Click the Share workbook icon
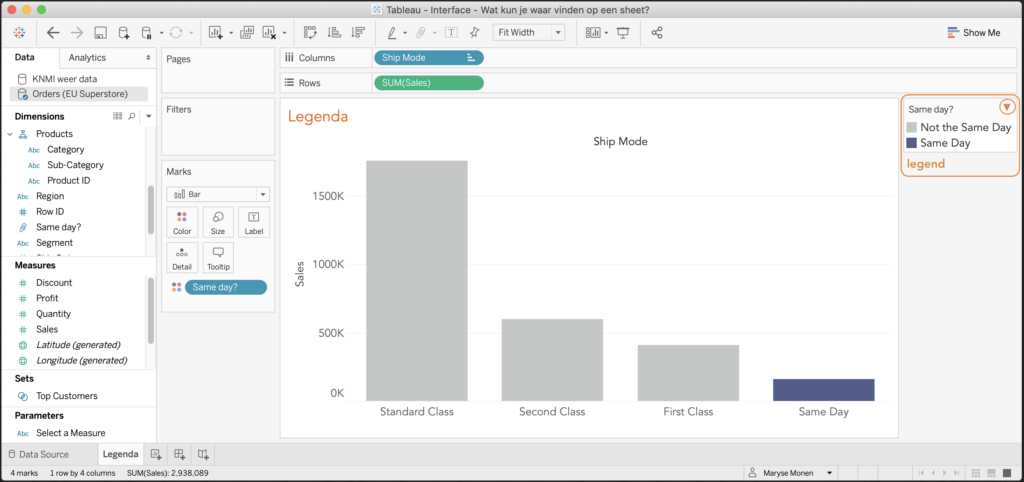Viewport: 1024px width, 482px height. click(x=657, y=33)
